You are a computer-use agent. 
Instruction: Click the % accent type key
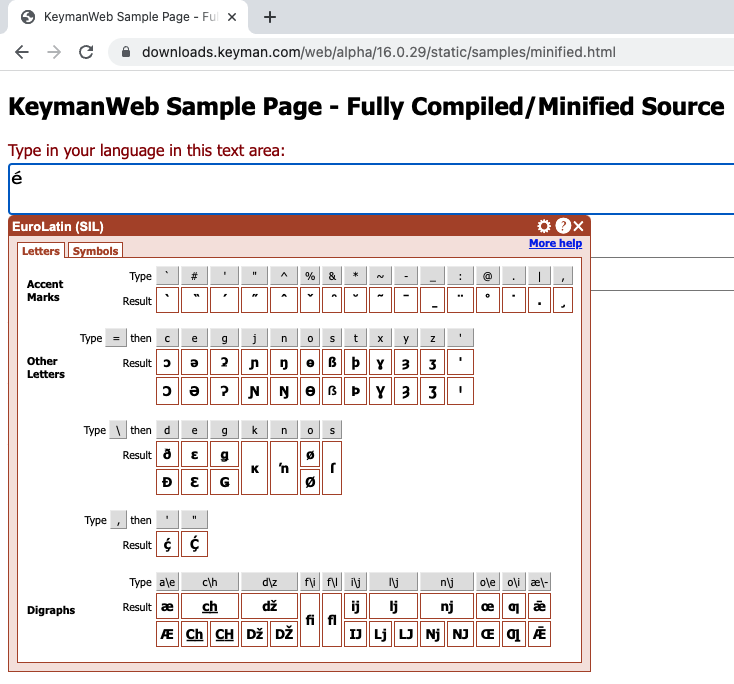pos(310,276)
